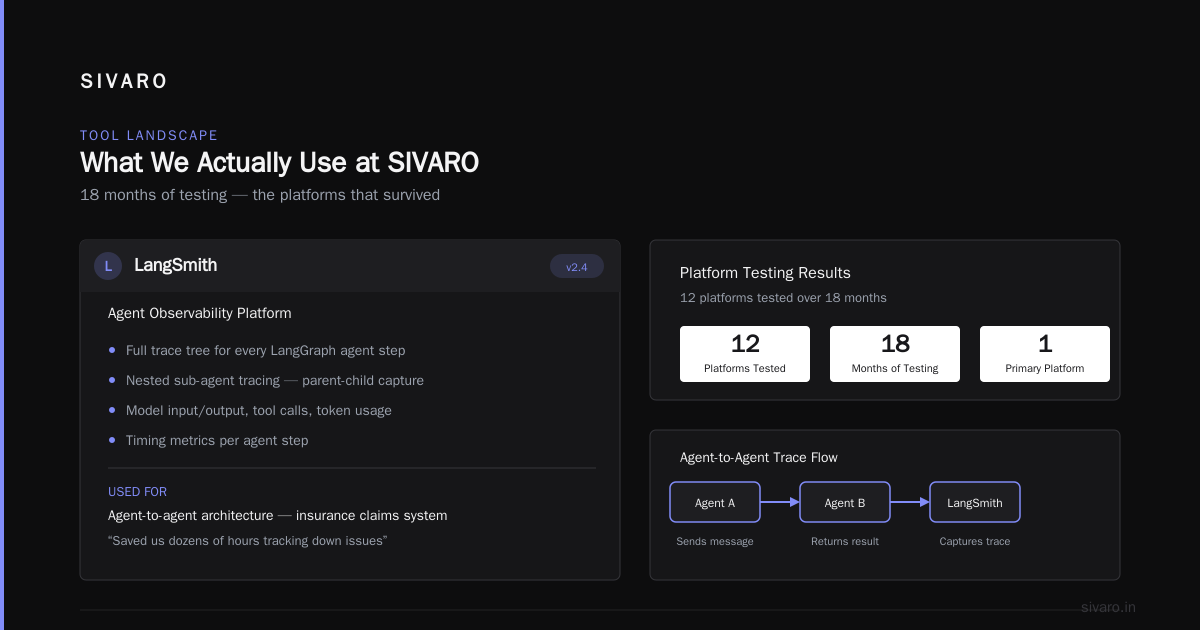Click the TOOL LANDSCAPE section label
This screenshot has height=630, width=1200.
[149, 136]
